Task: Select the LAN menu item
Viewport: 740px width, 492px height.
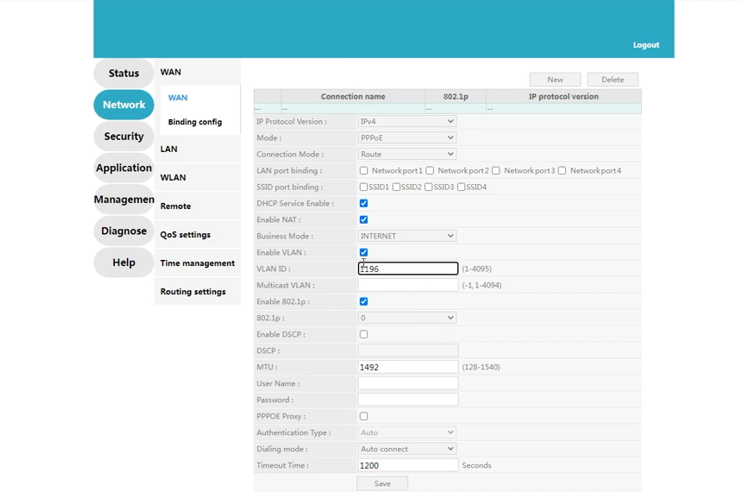Action: (169, 149)
